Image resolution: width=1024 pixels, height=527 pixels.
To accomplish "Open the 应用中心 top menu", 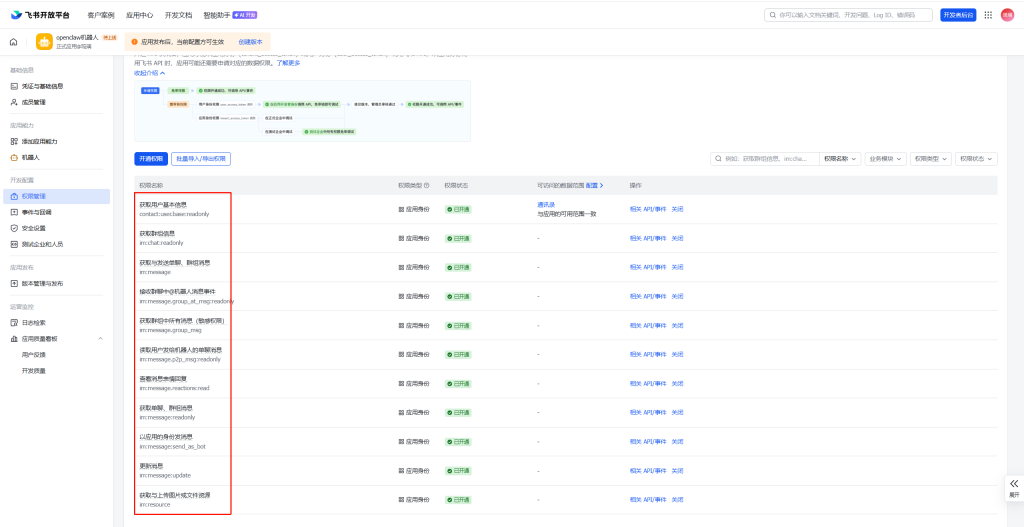I will click(140, 15).
